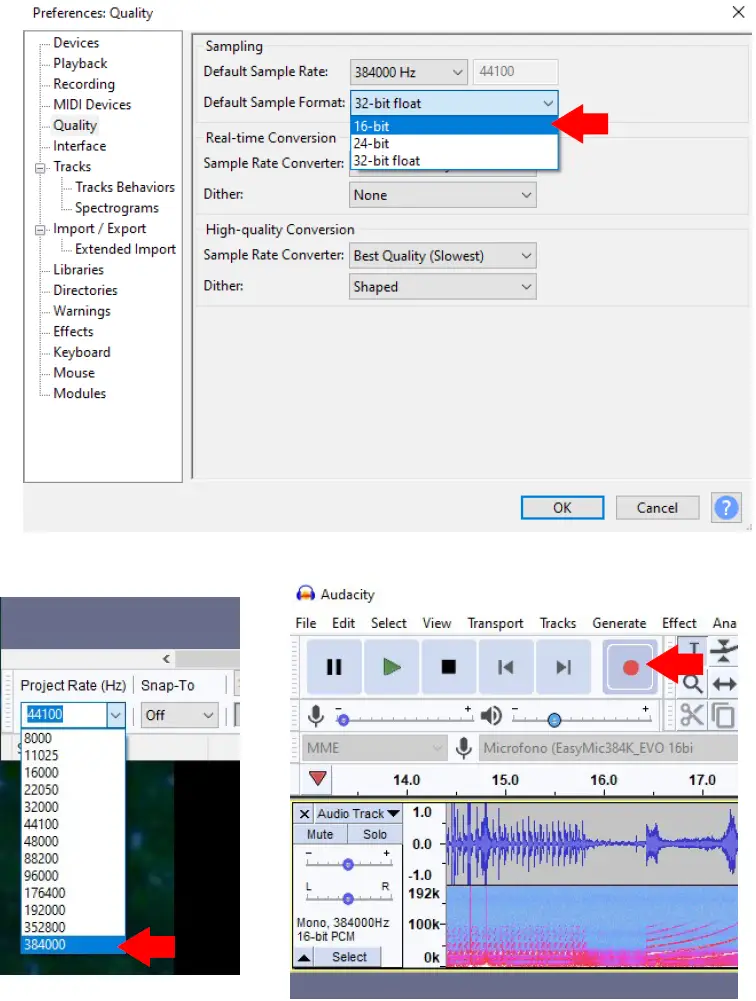Select Recording in the preferences tree
The width and height of the screenshot is (756, 1001).
click(84, 84)
